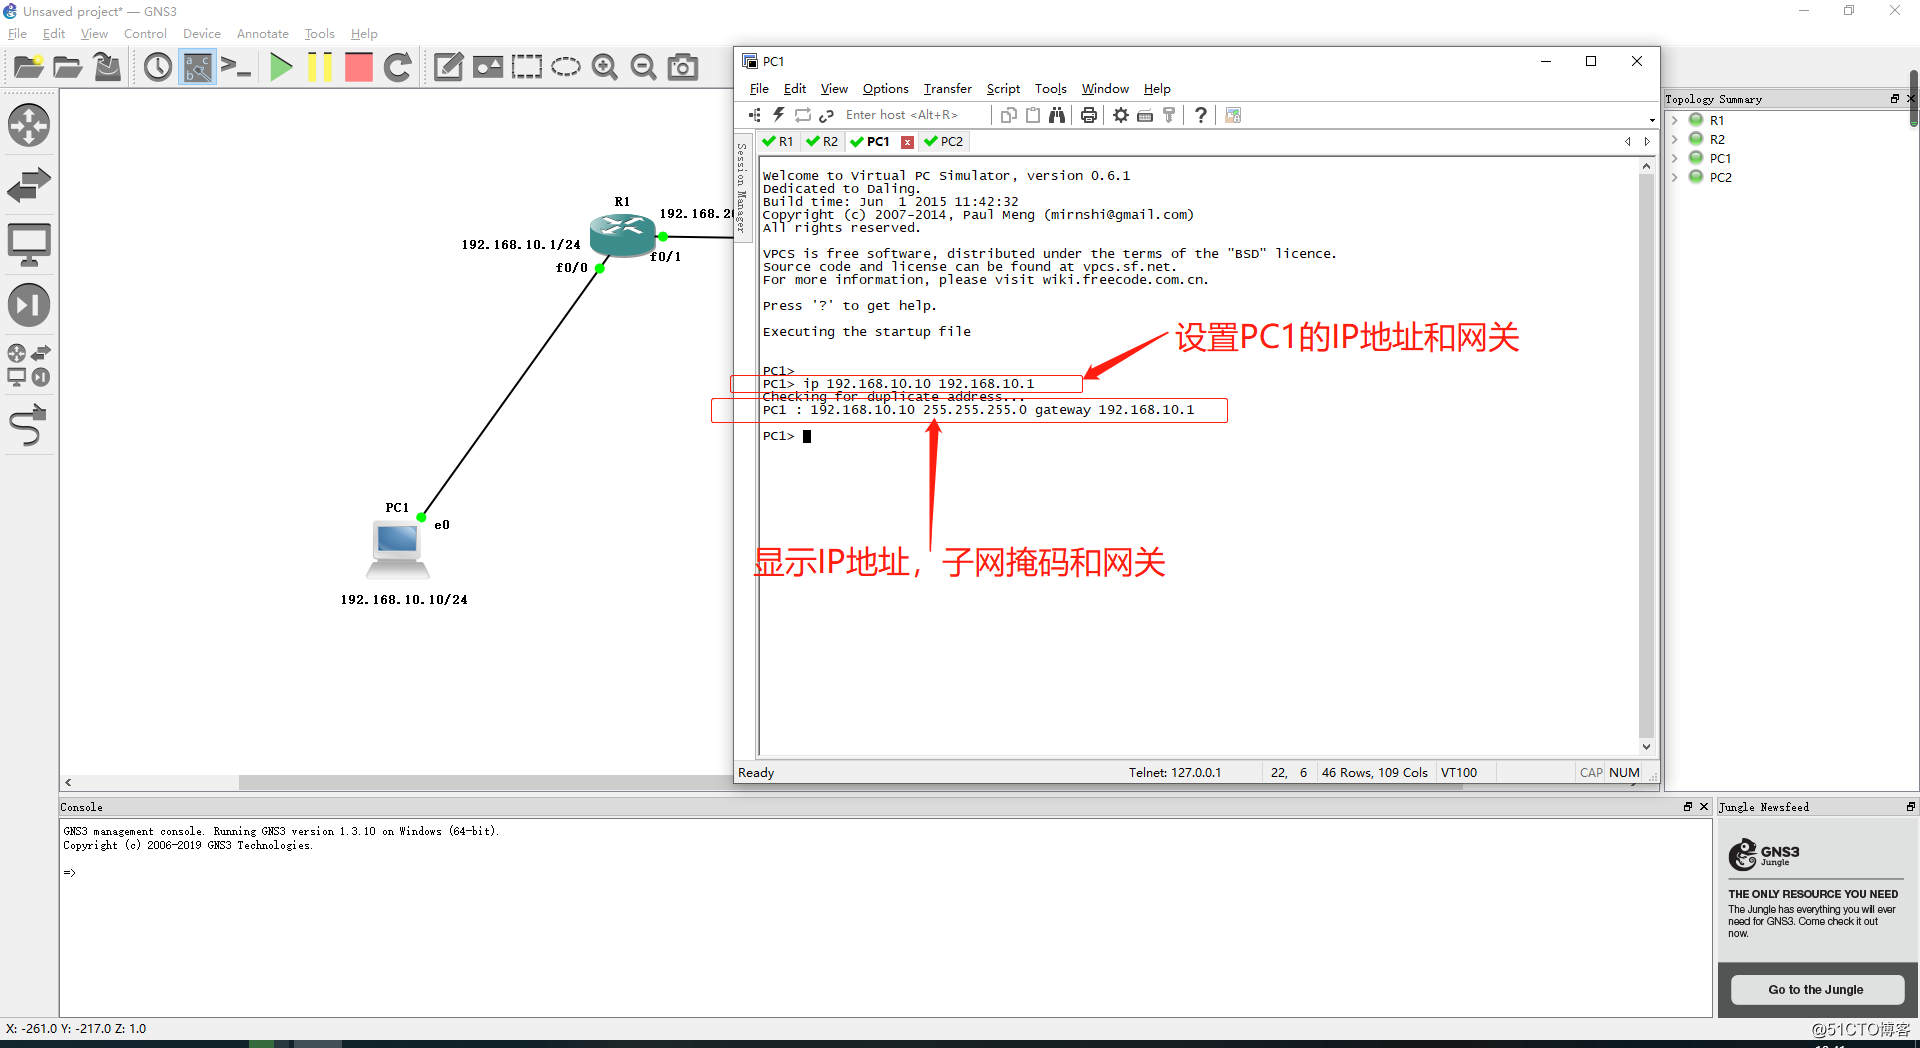Switch to the PC2 session tab

tap(944, 142)
